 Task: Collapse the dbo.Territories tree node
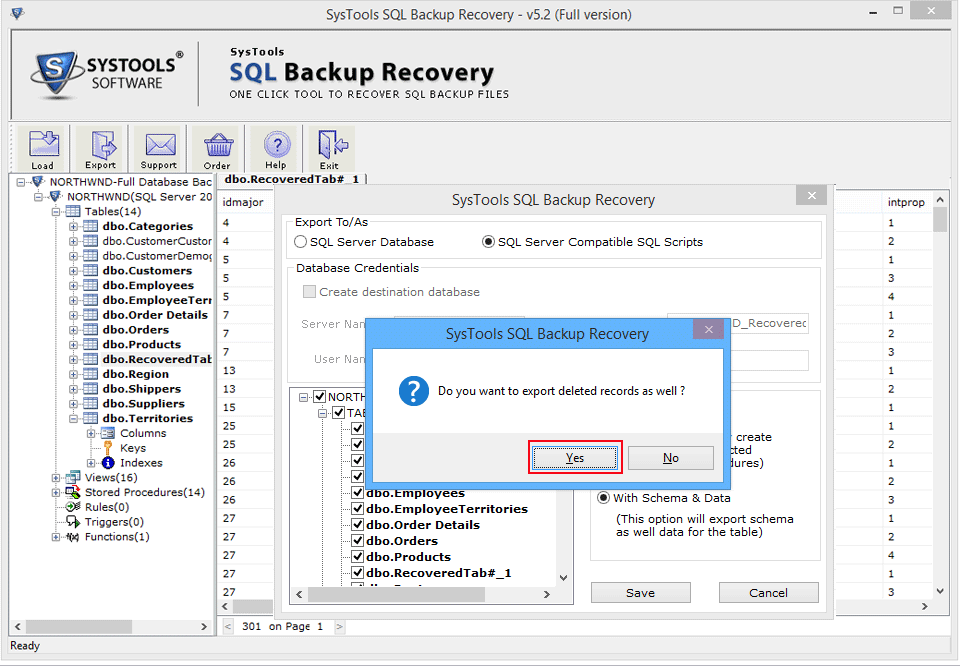coord(73,419)
